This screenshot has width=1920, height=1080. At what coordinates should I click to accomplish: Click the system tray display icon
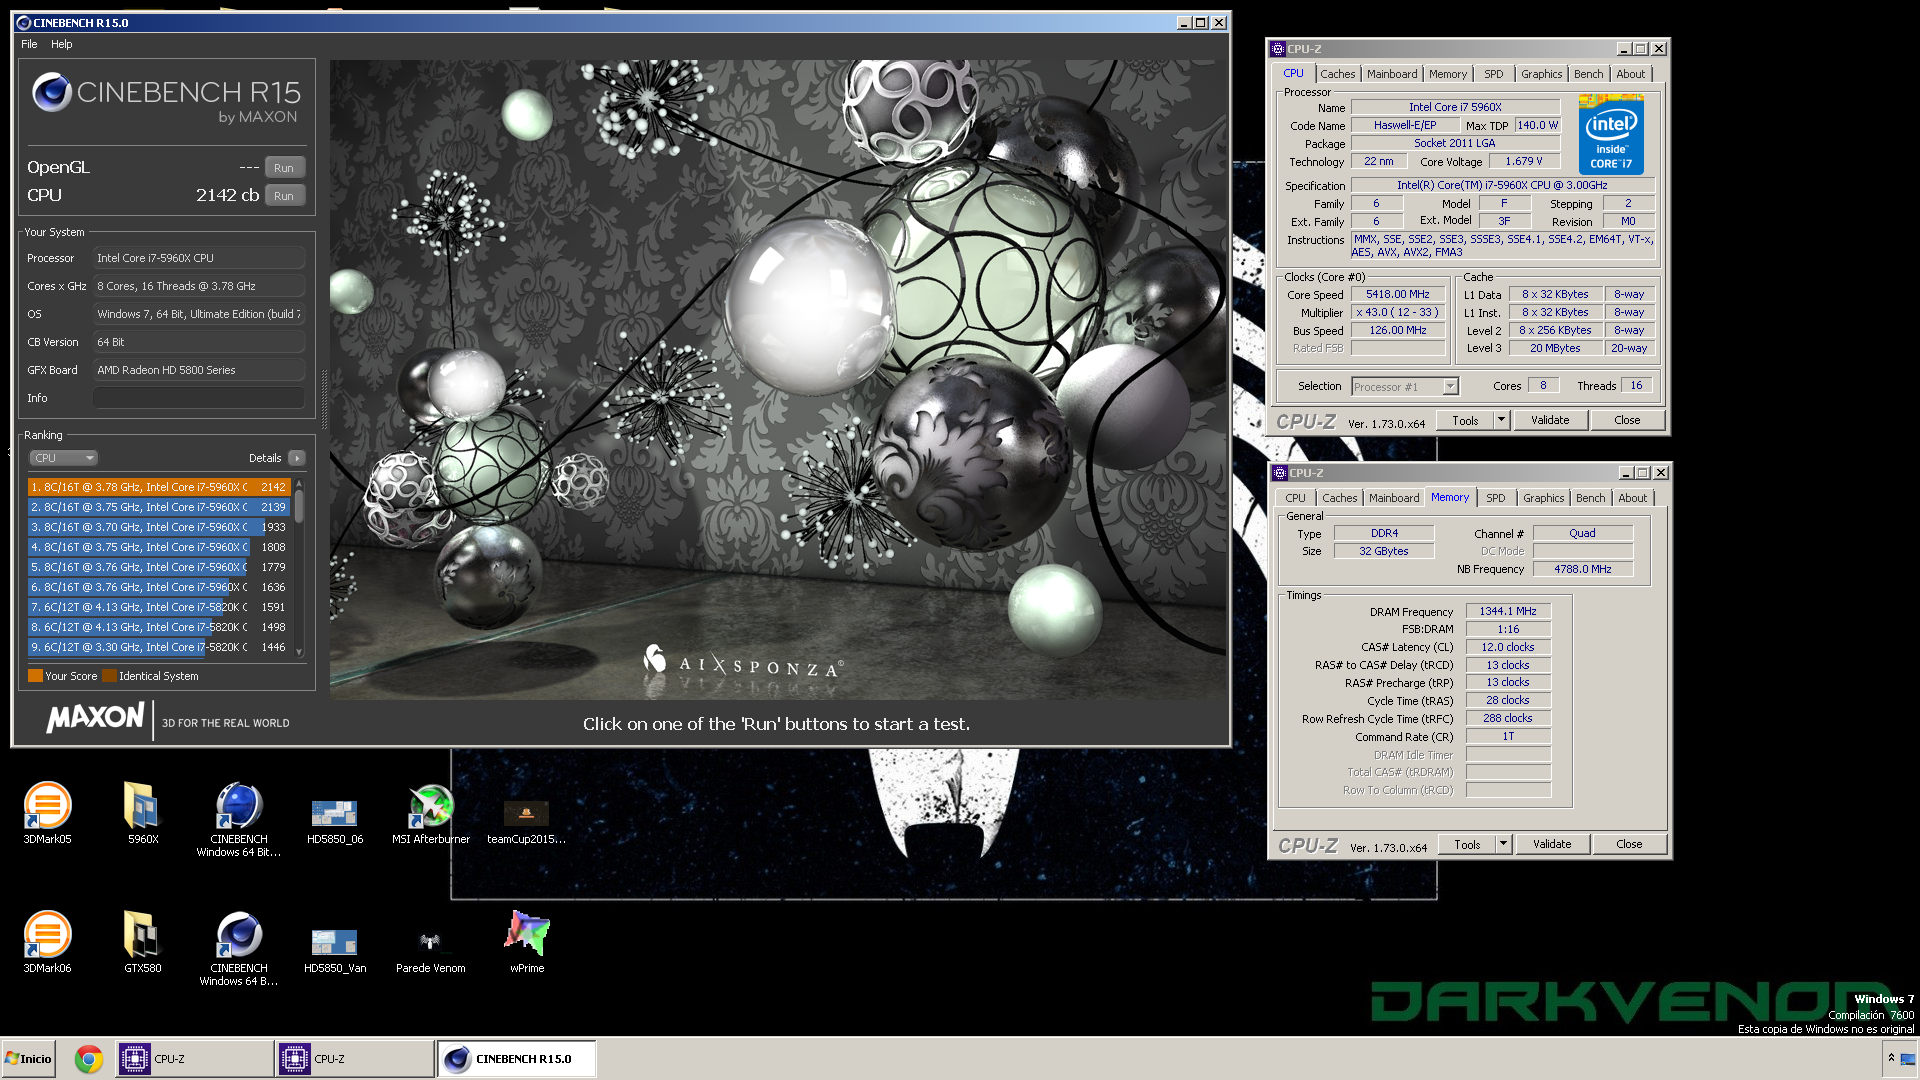tap(1908, 1059)
